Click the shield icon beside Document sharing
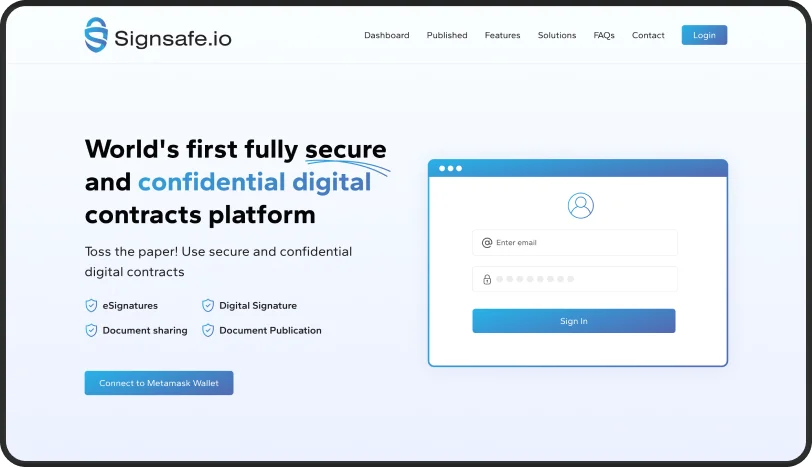The image size is (812, 467). click(x=91, y=330)
